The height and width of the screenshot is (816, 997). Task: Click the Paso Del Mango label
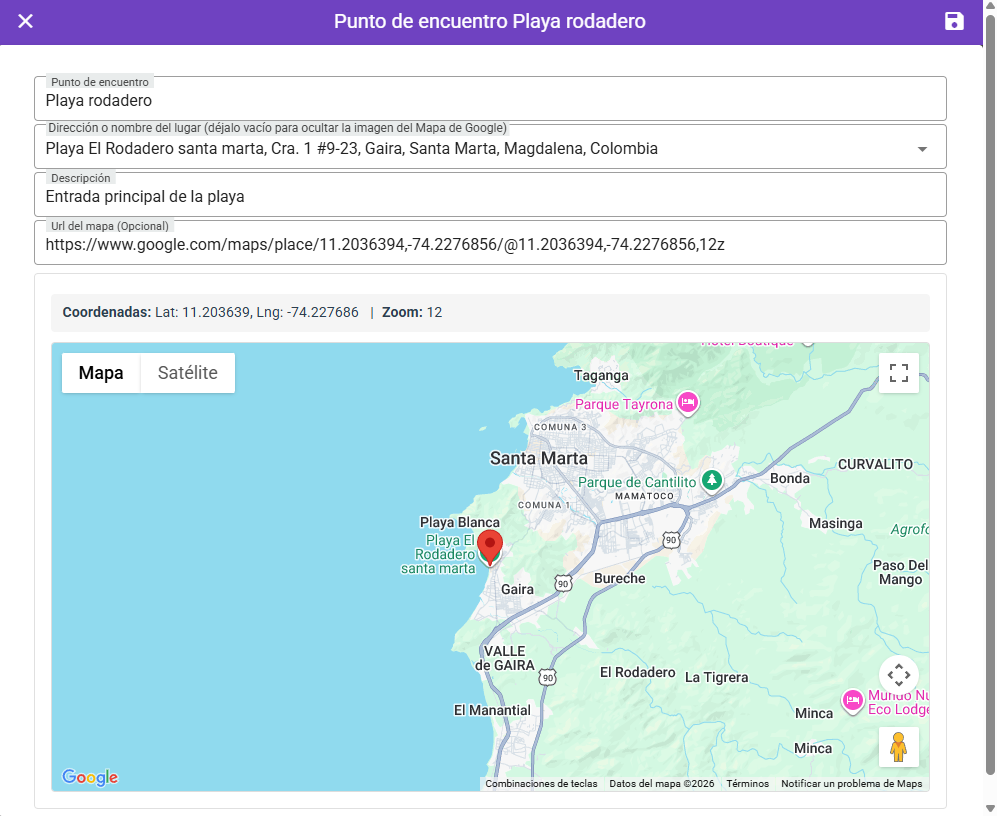(x=900, y=572)
